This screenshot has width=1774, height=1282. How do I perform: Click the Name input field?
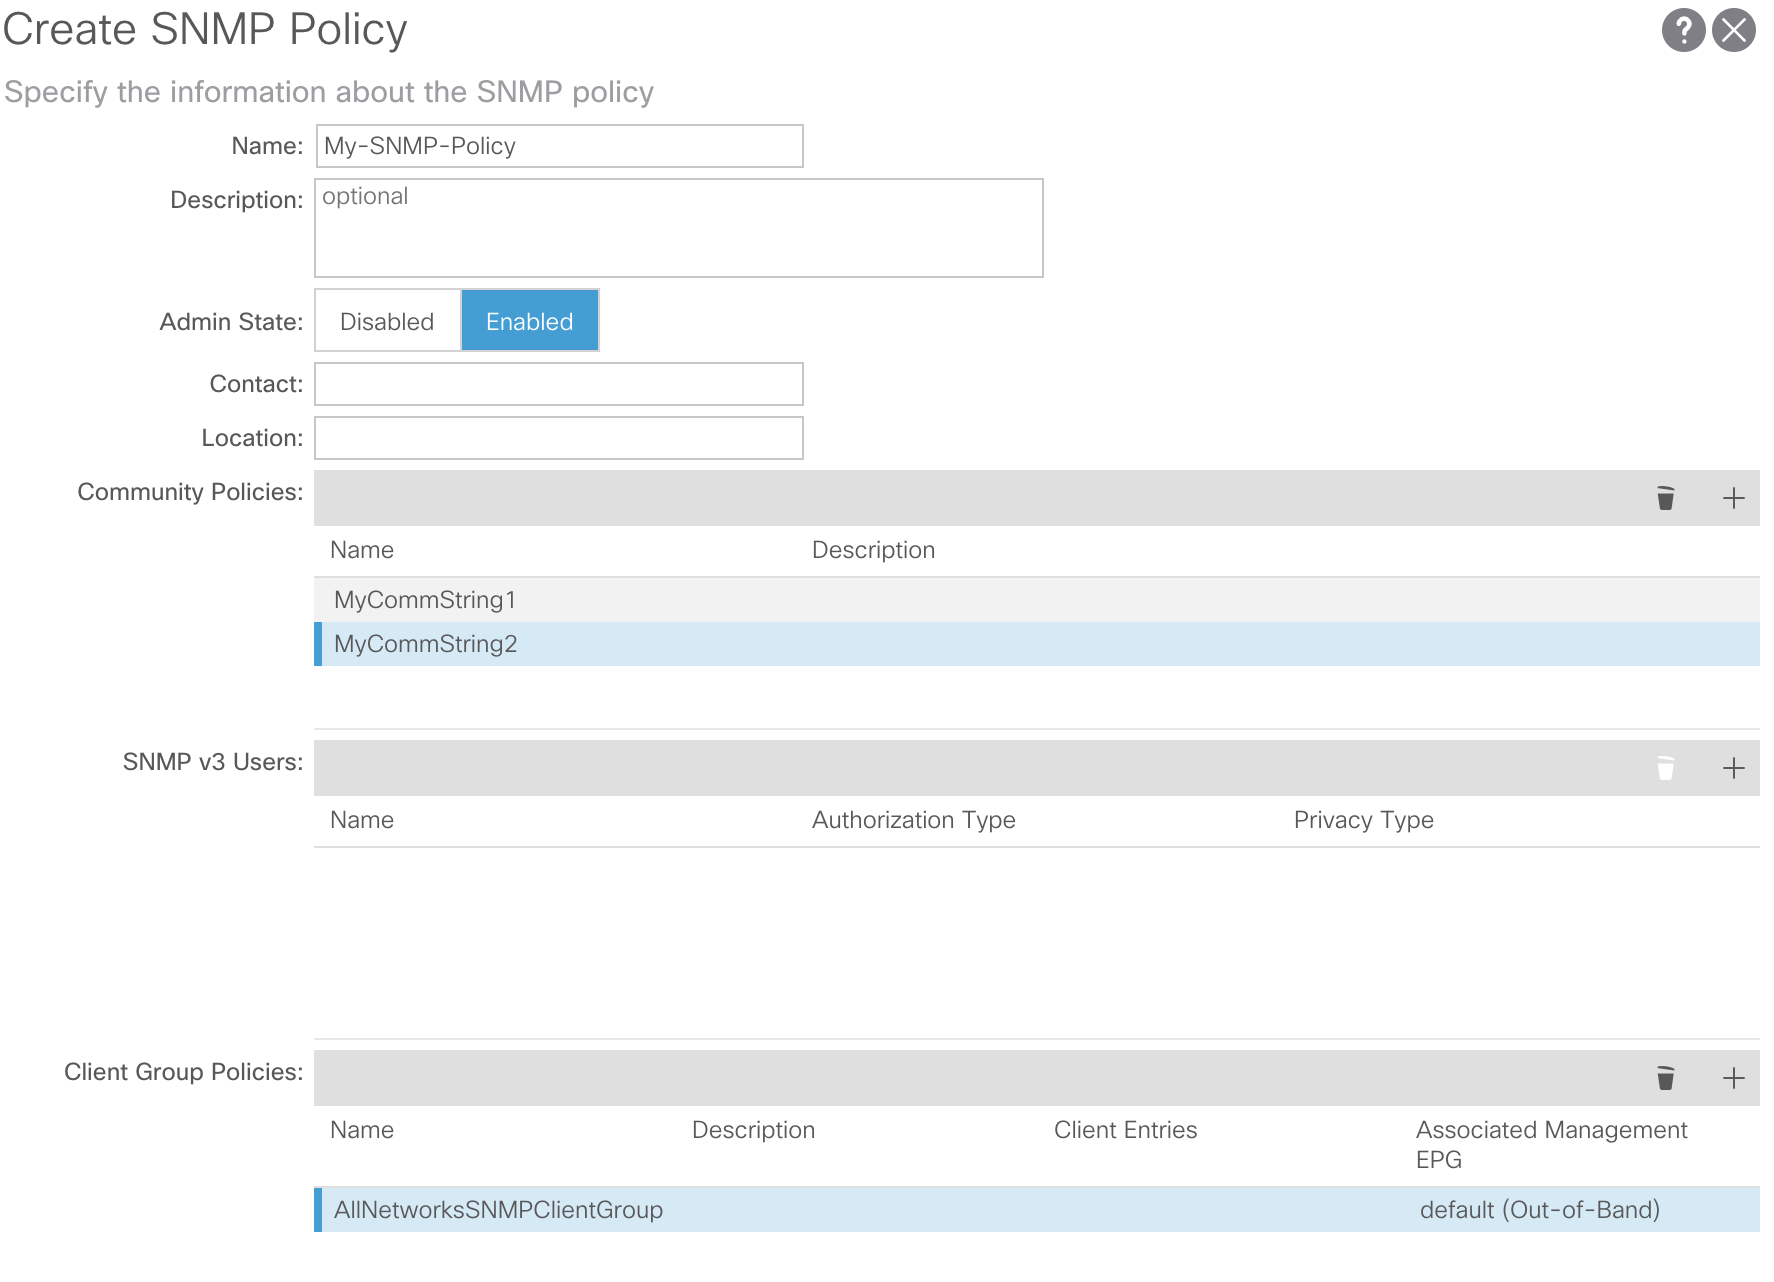point(558,146)
